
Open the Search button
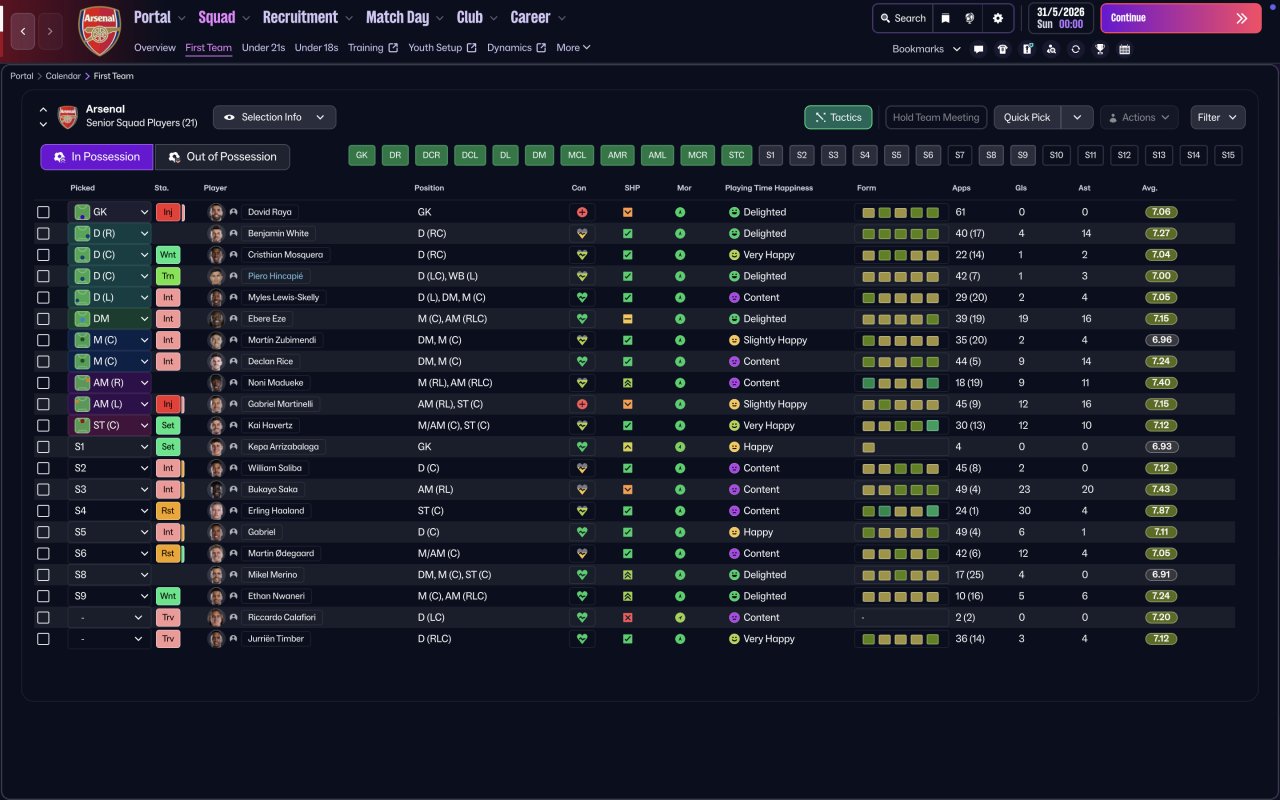[903, 18]
